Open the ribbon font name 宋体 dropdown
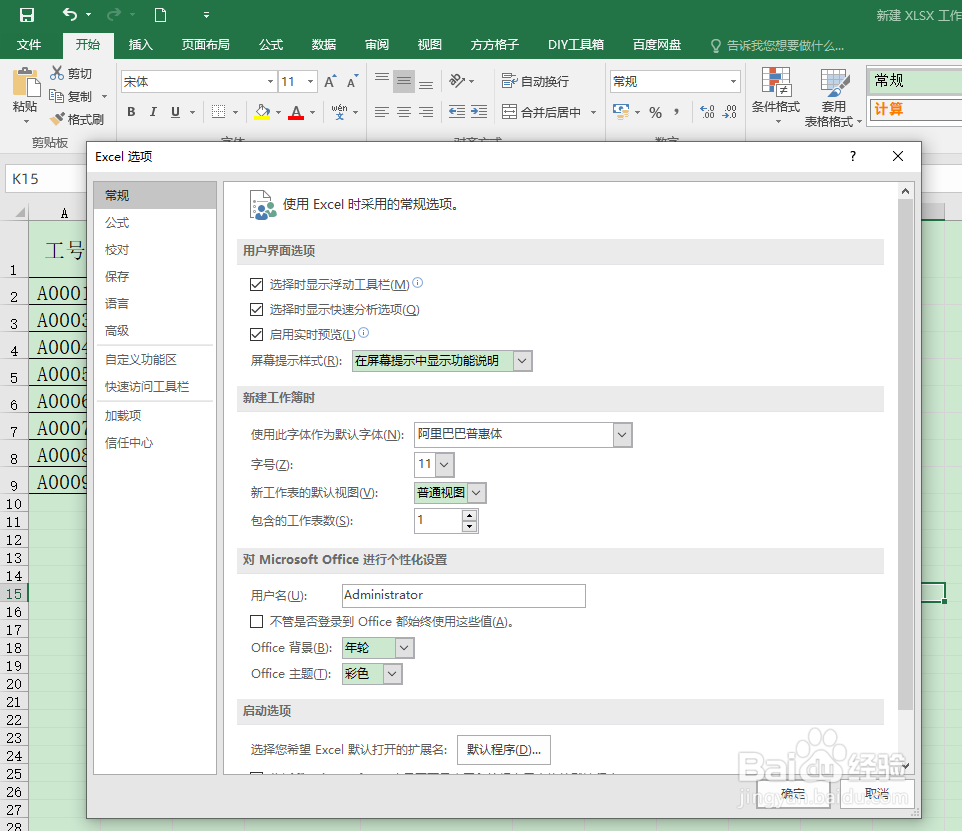 [x=270, y=82]
